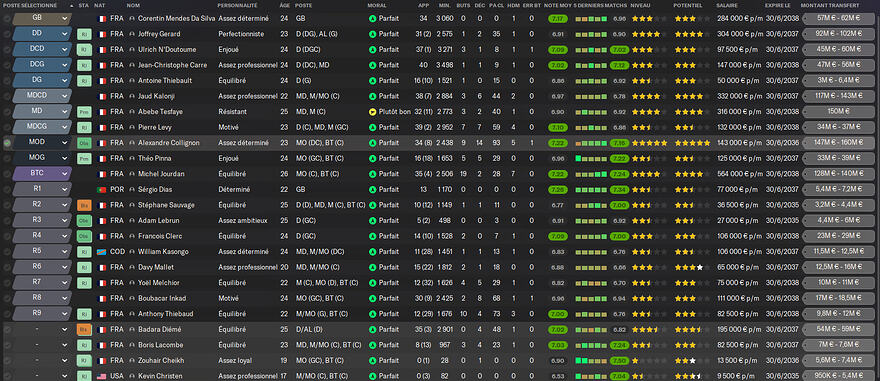Click the Obs status badge for Adam Lebrun

[x=84, y=221]
